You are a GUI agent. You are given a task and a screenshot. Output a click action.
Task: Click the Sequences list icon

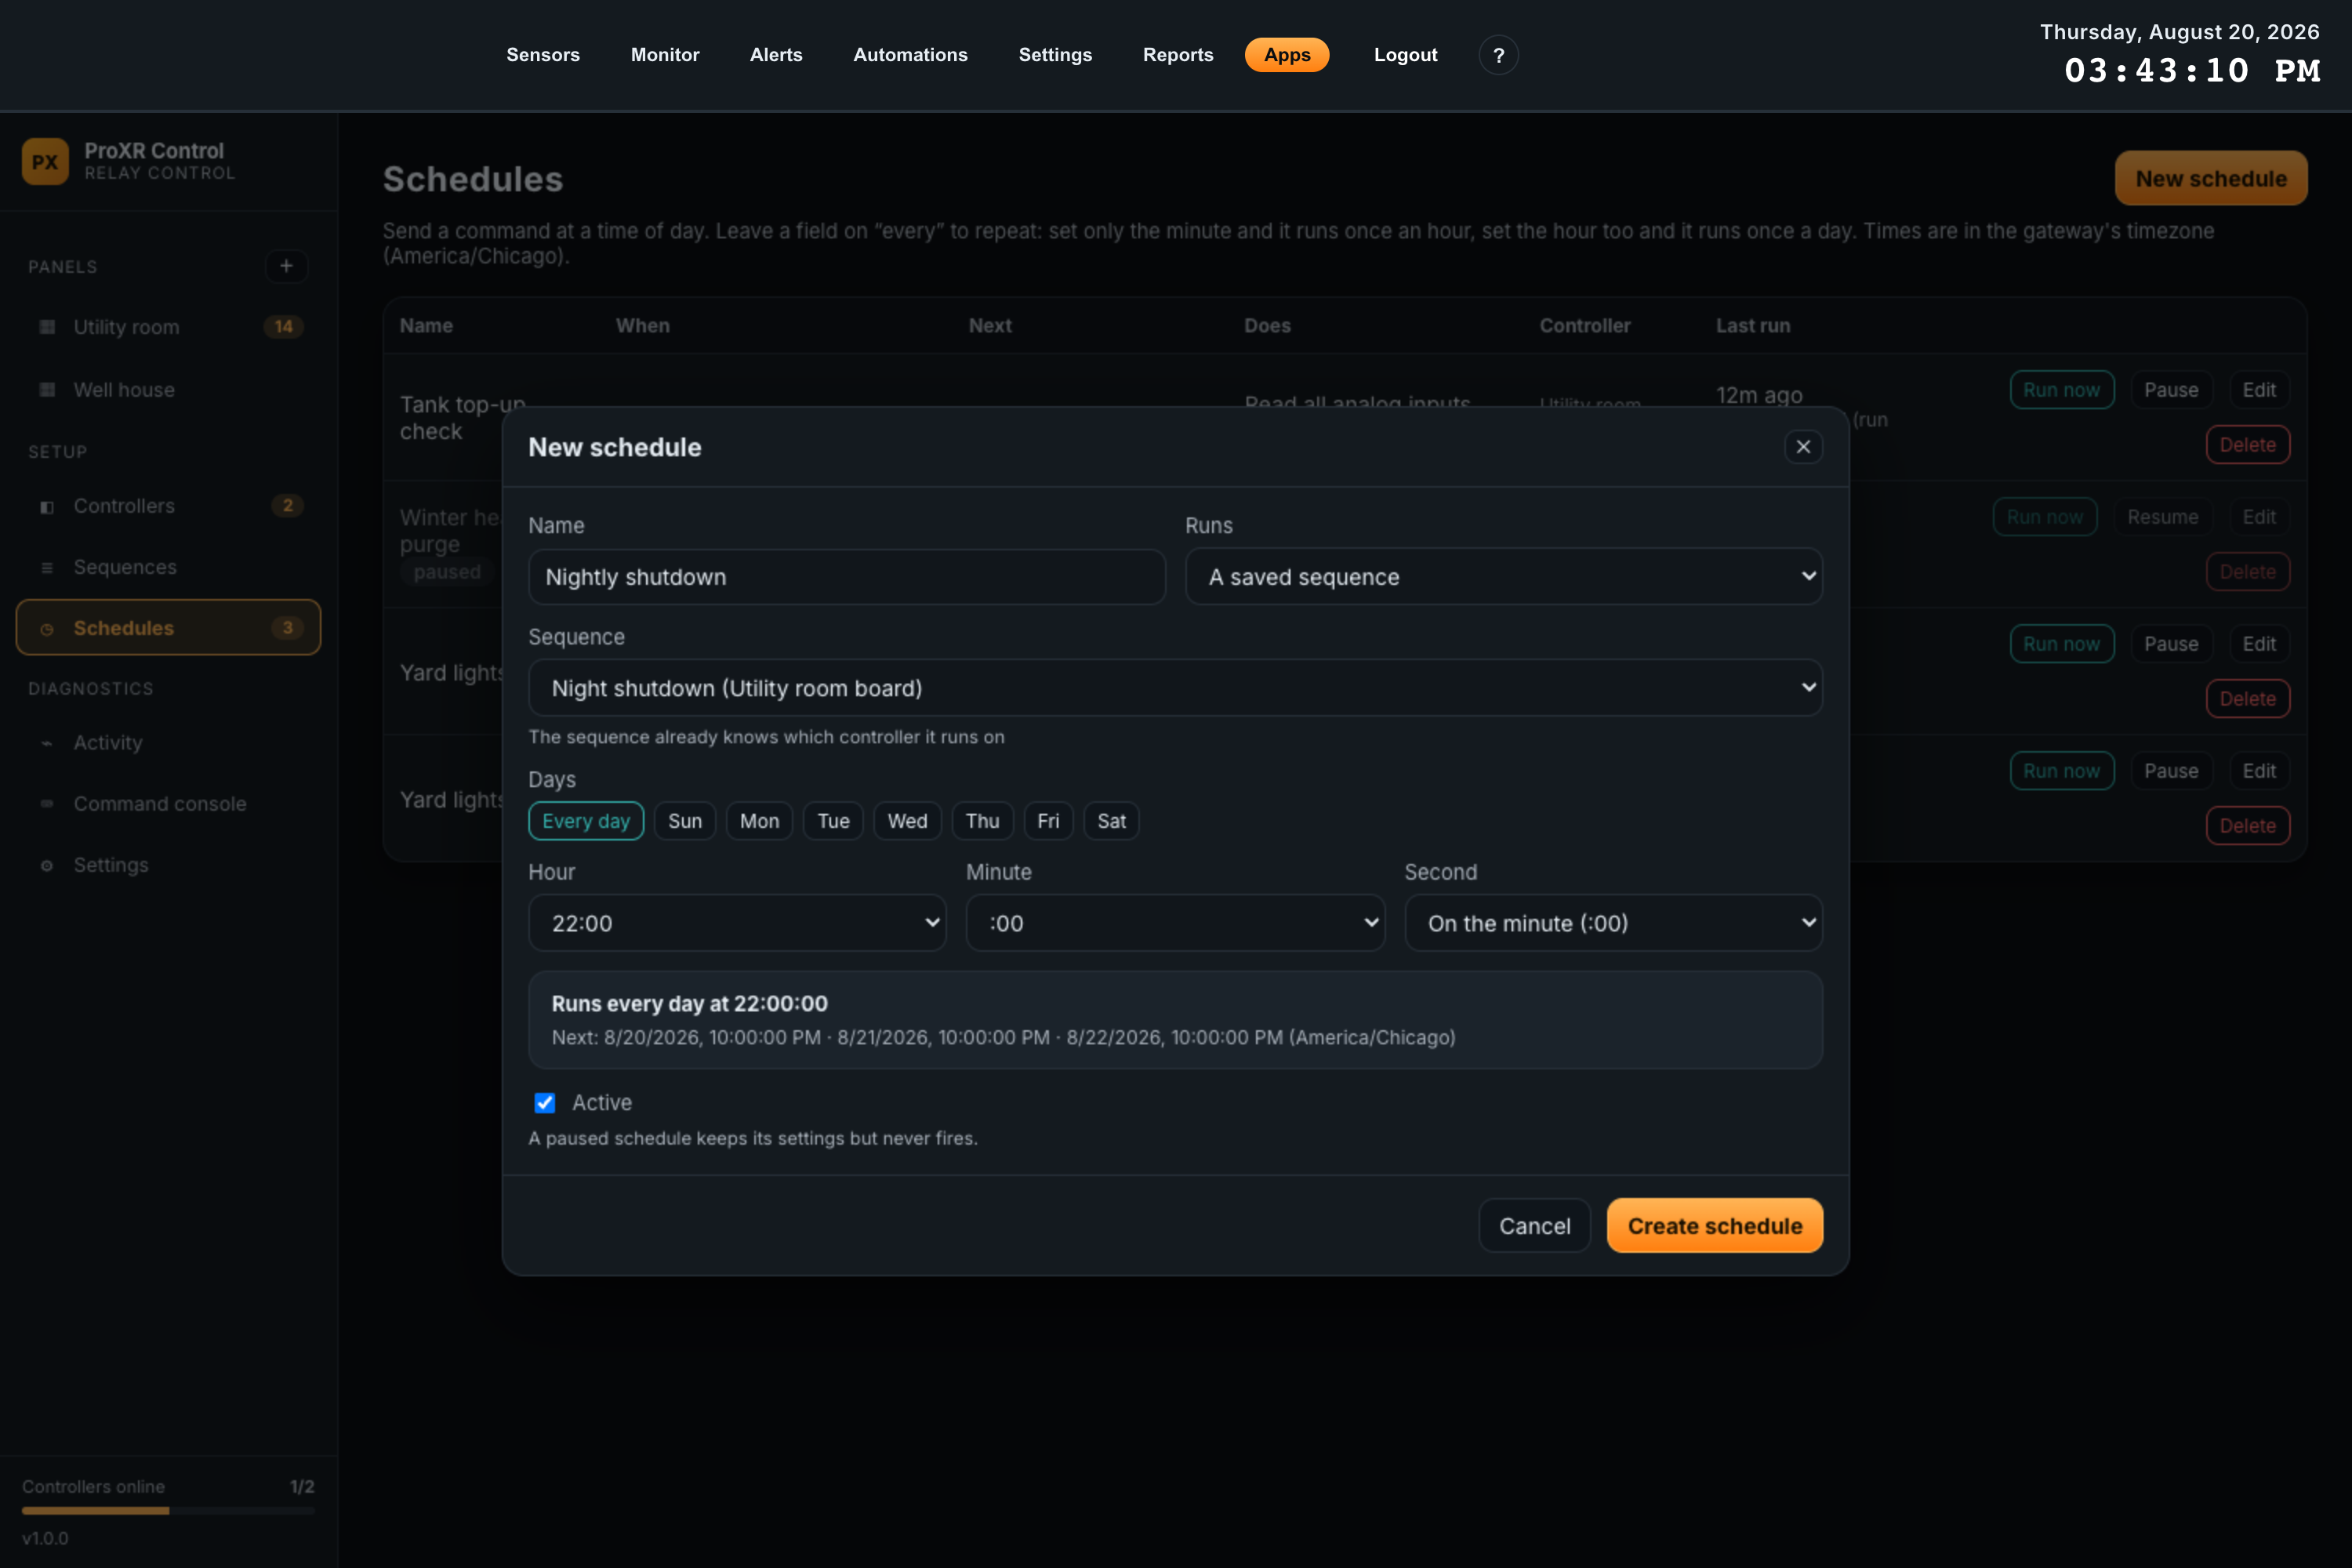[47, 567]
